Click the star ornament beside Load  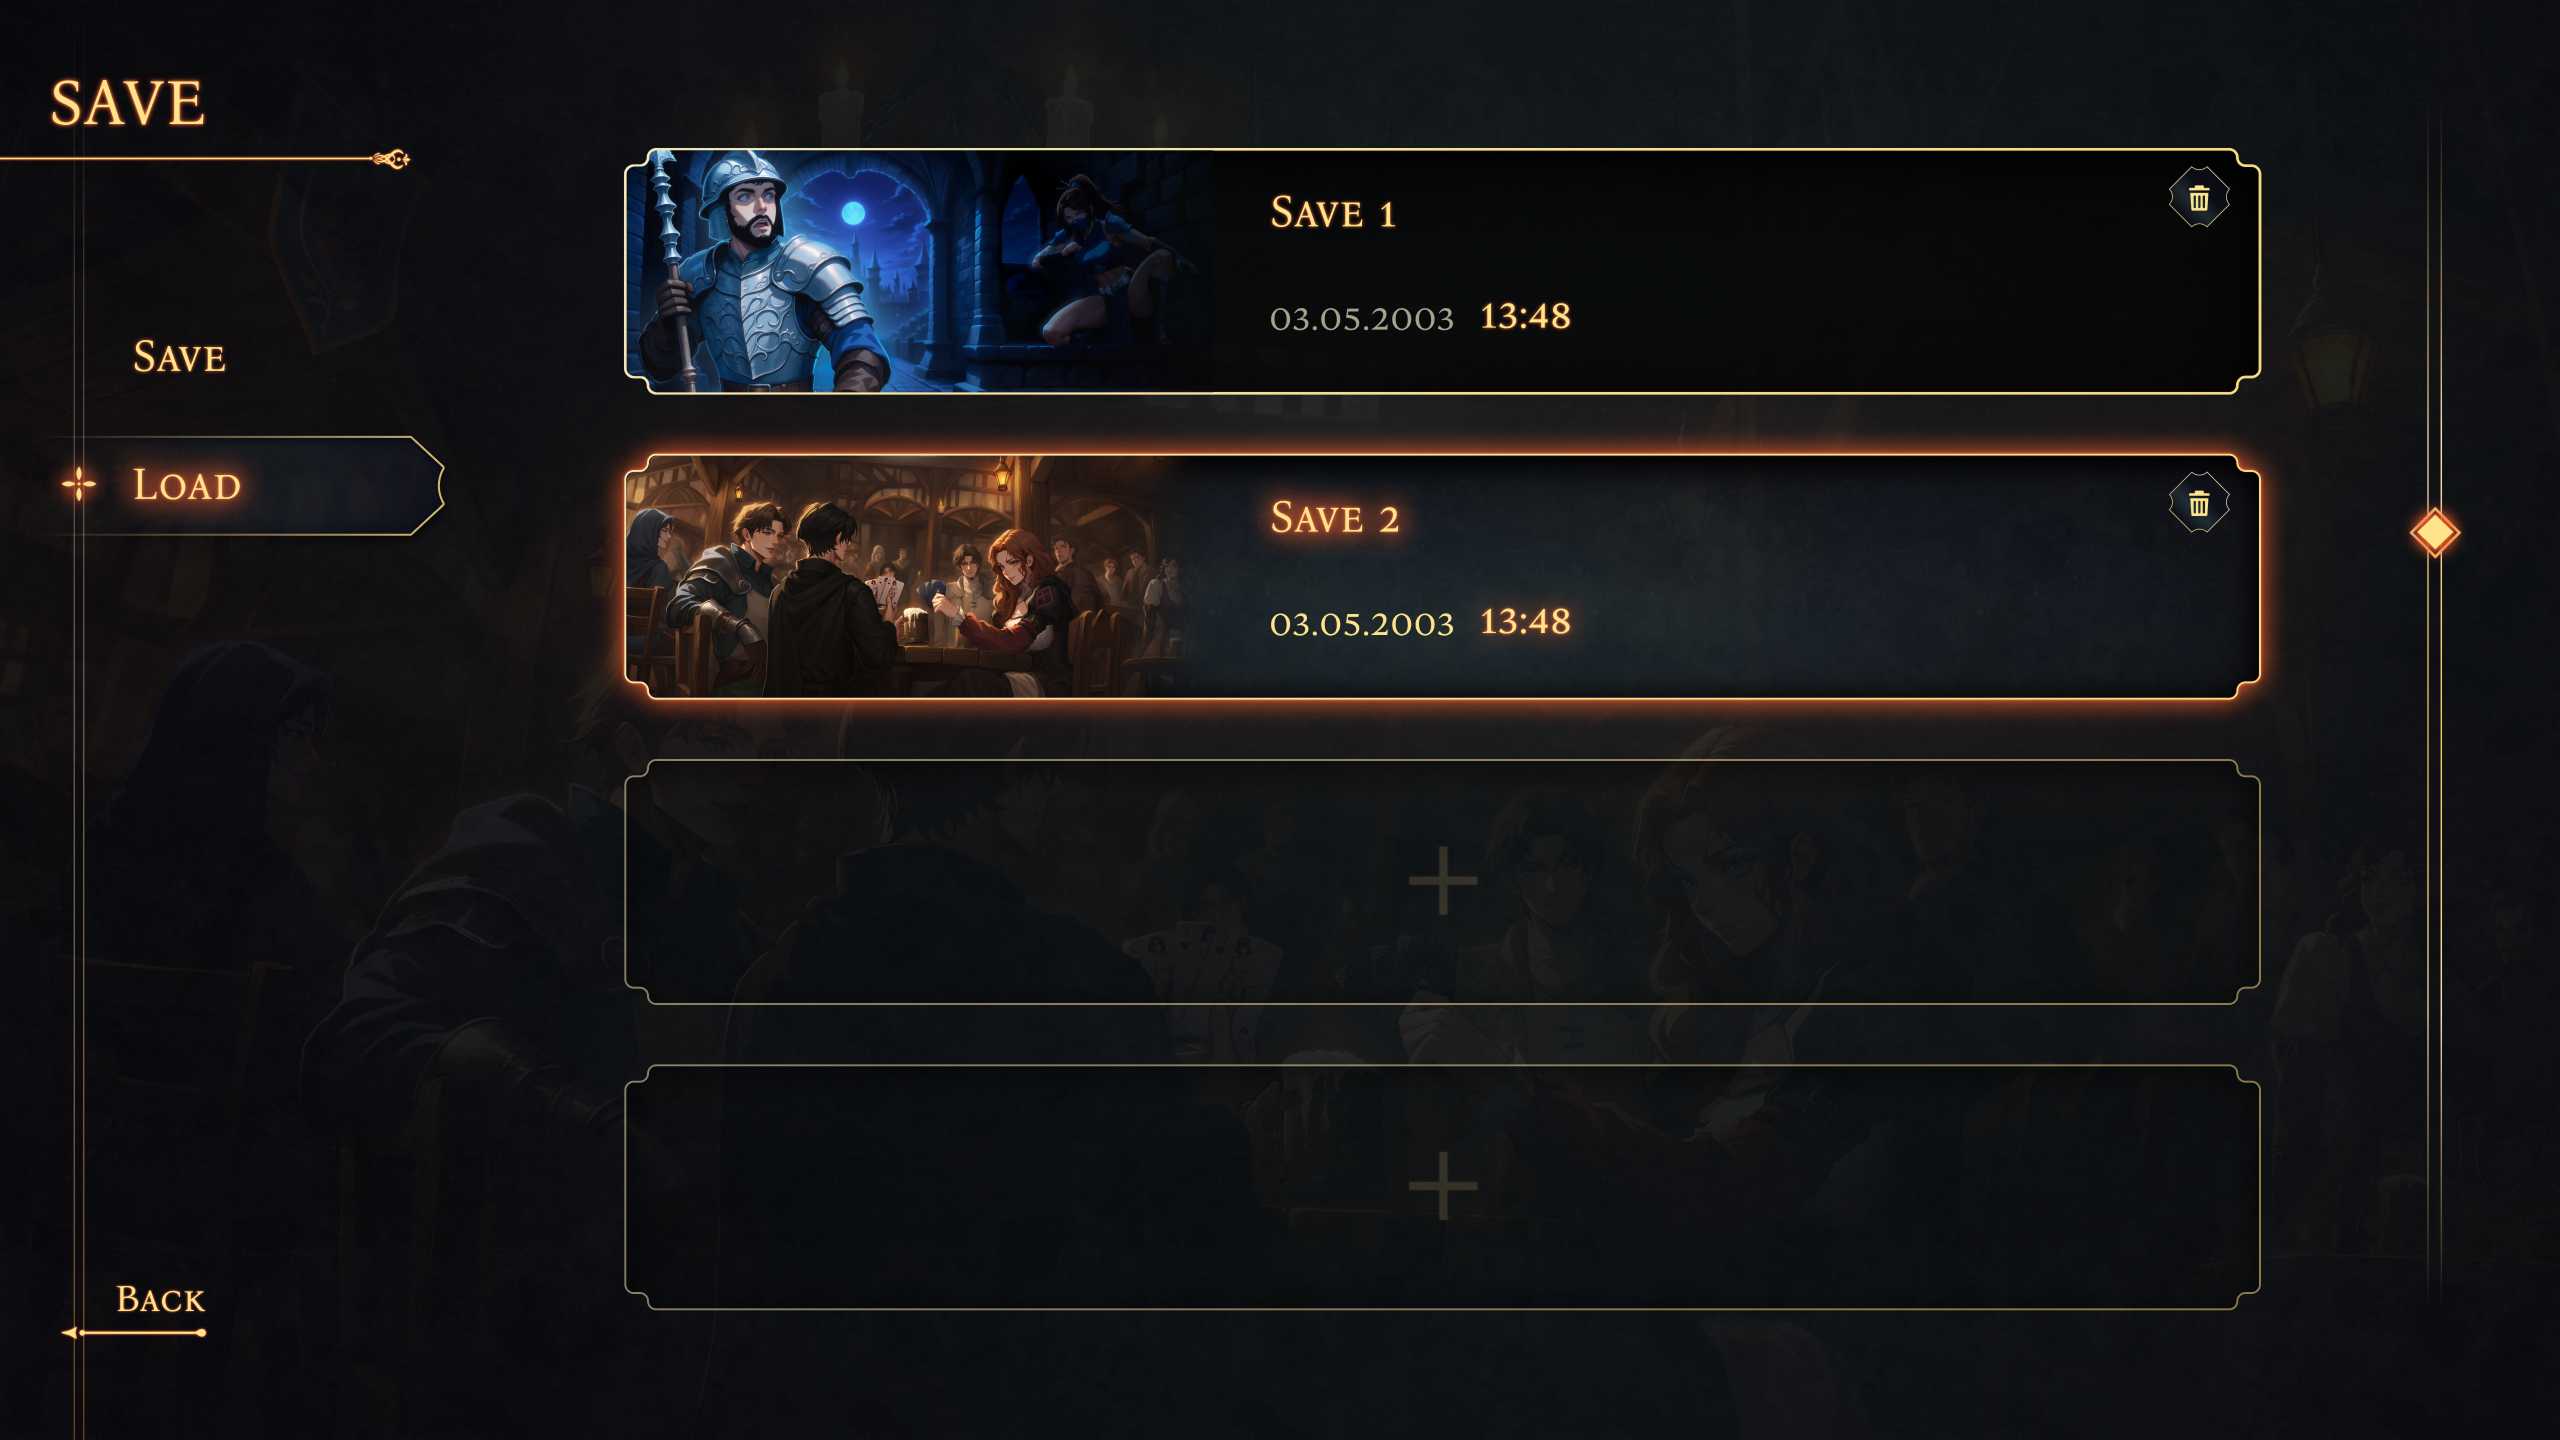click(79, 485)
